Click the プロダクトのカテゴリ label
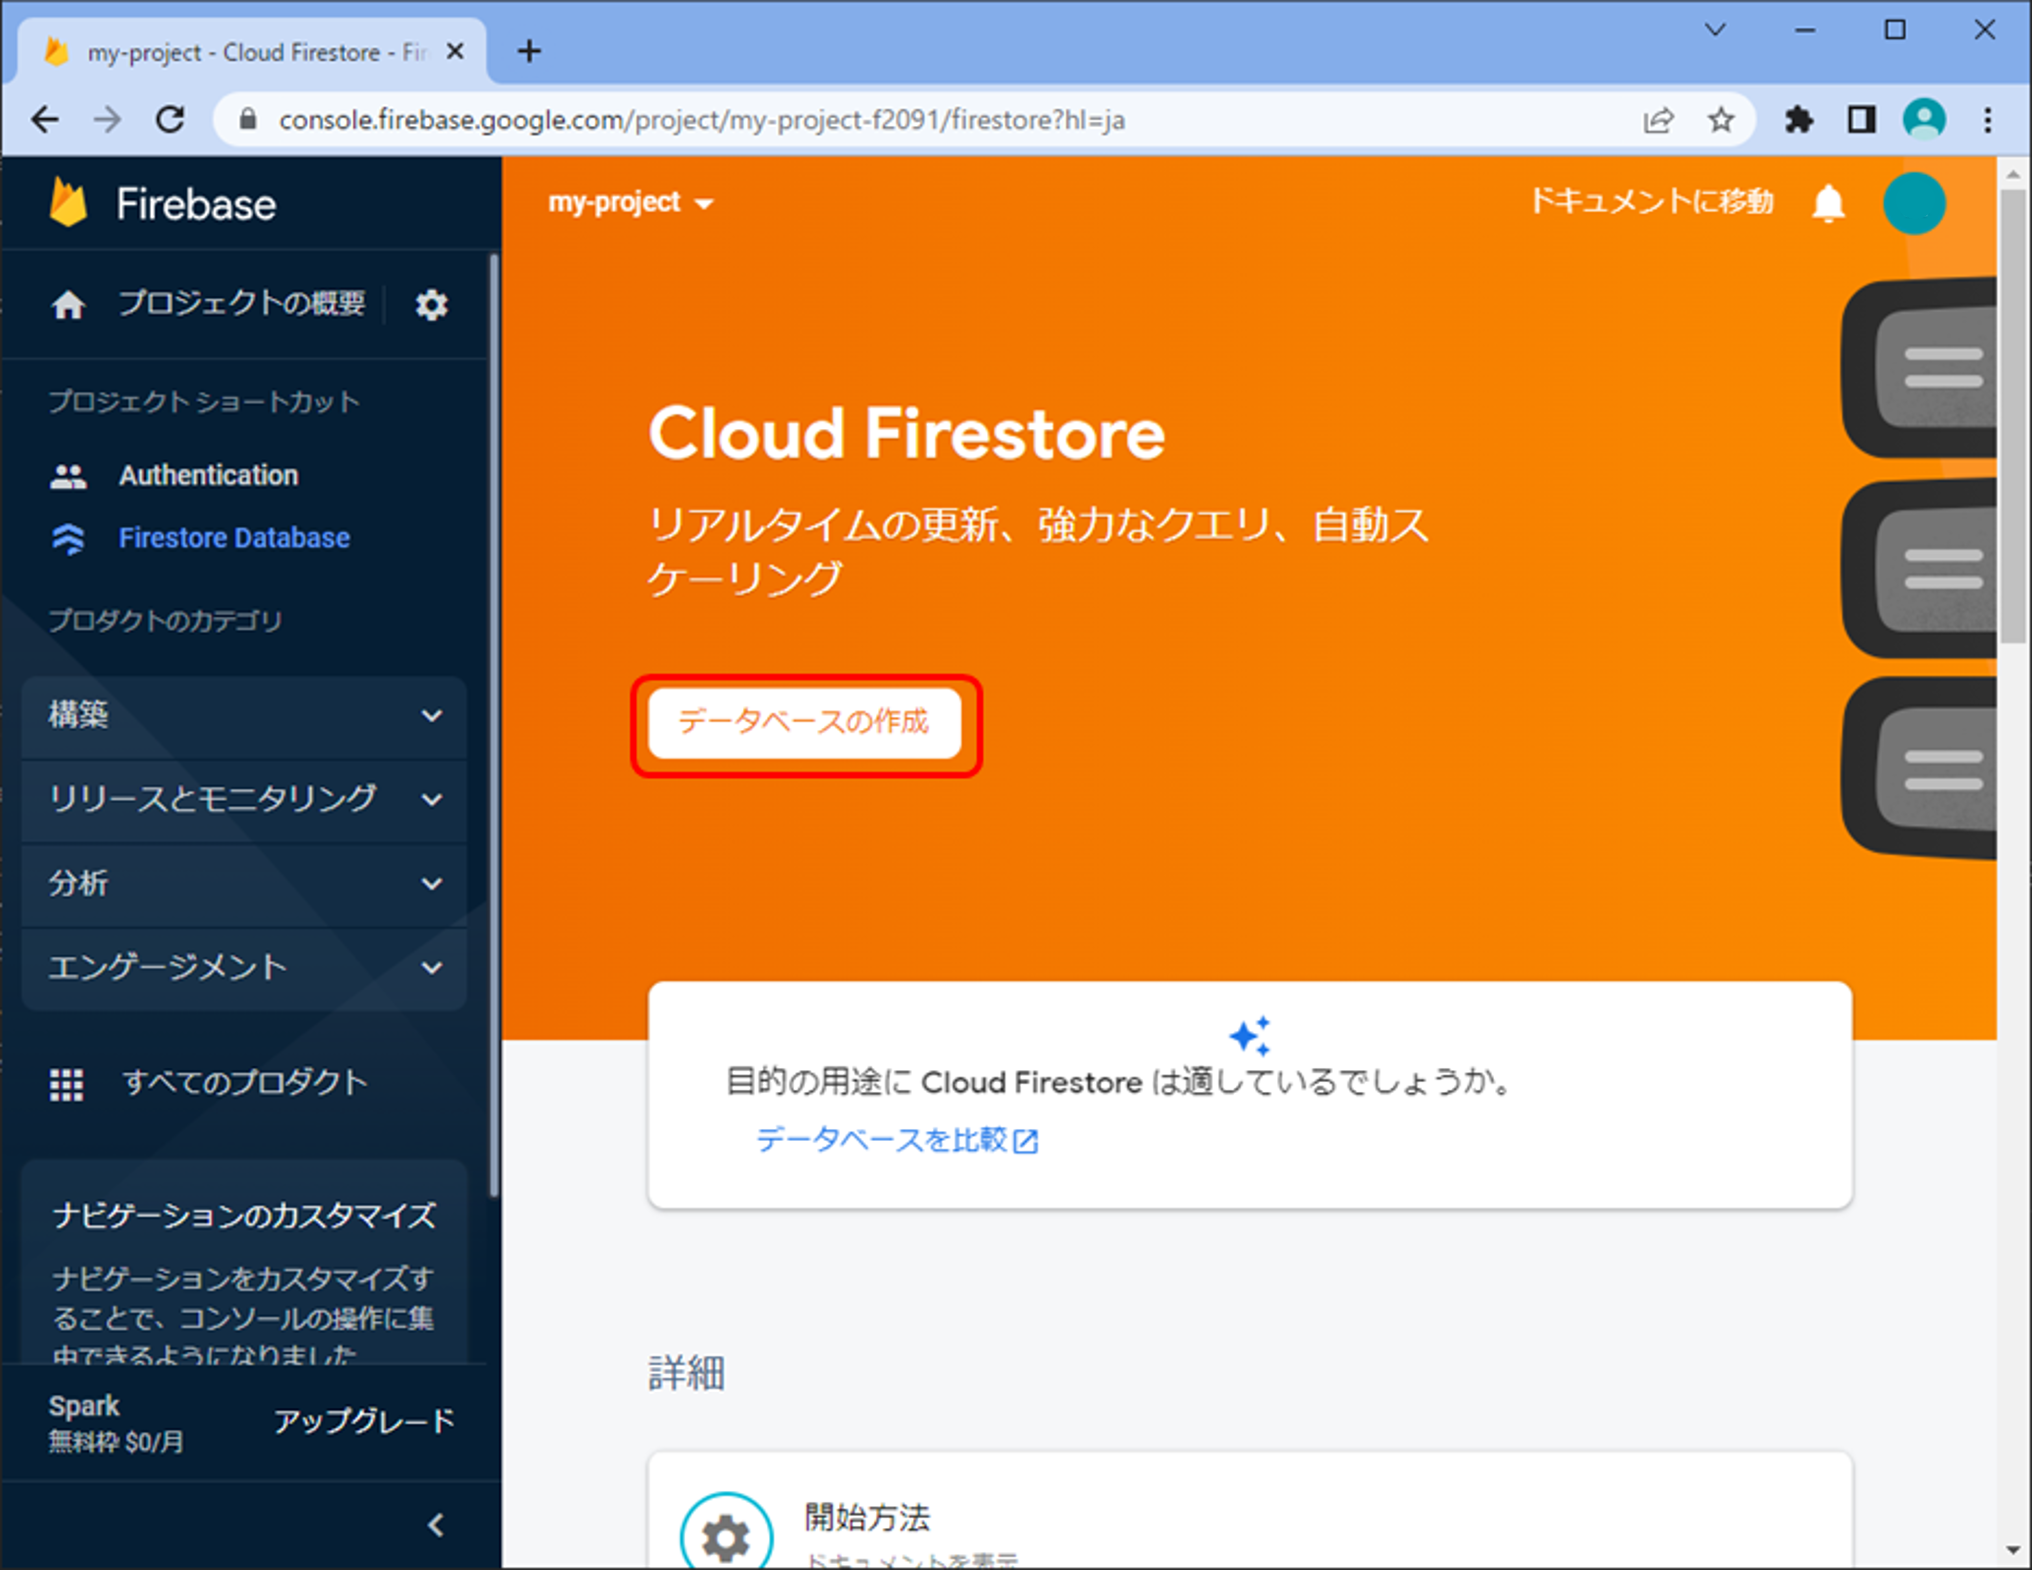Image resolution: width=2032 pixels, height=1570 pixels. 165,621
